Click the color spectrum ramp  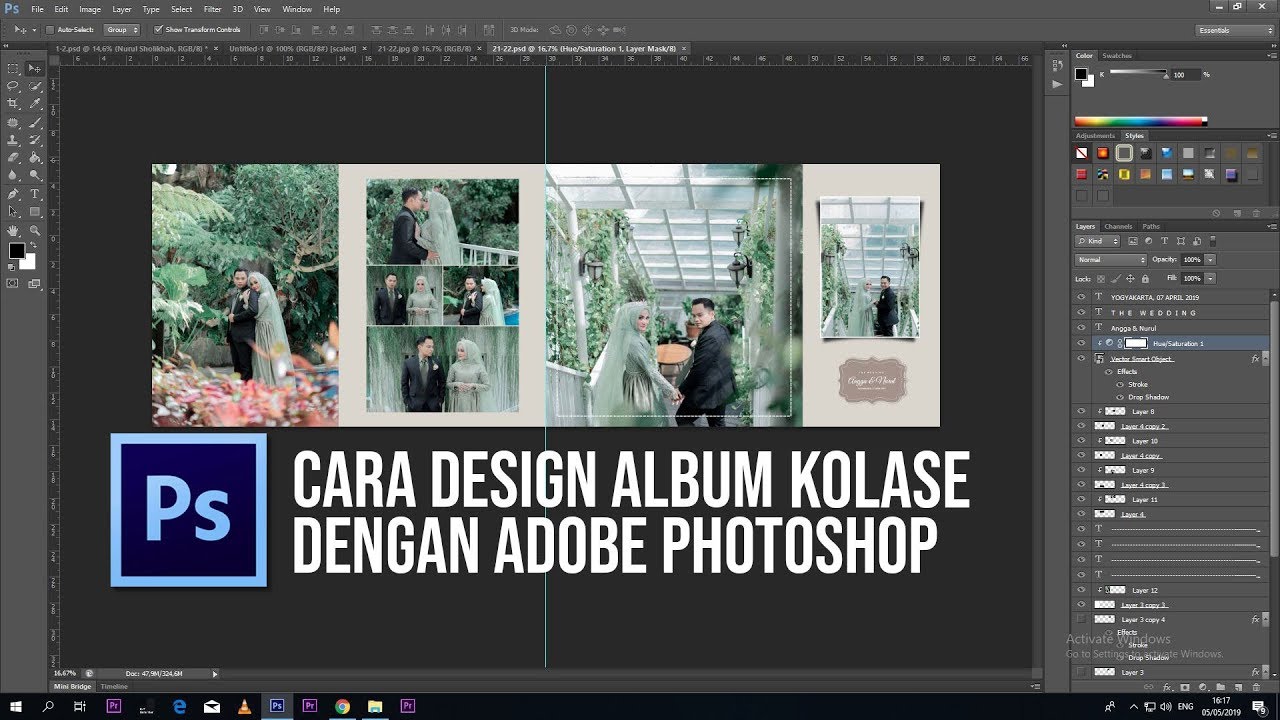pyautogui.click(x=1140, y=121)
